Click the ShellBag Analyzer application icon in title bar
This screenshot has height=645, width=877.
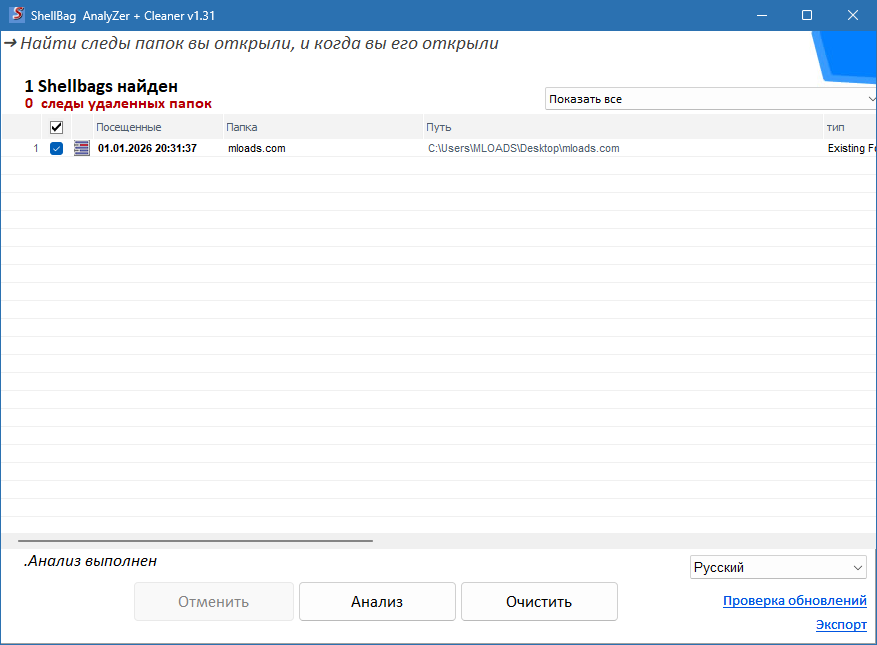click(x=15, y=15)
